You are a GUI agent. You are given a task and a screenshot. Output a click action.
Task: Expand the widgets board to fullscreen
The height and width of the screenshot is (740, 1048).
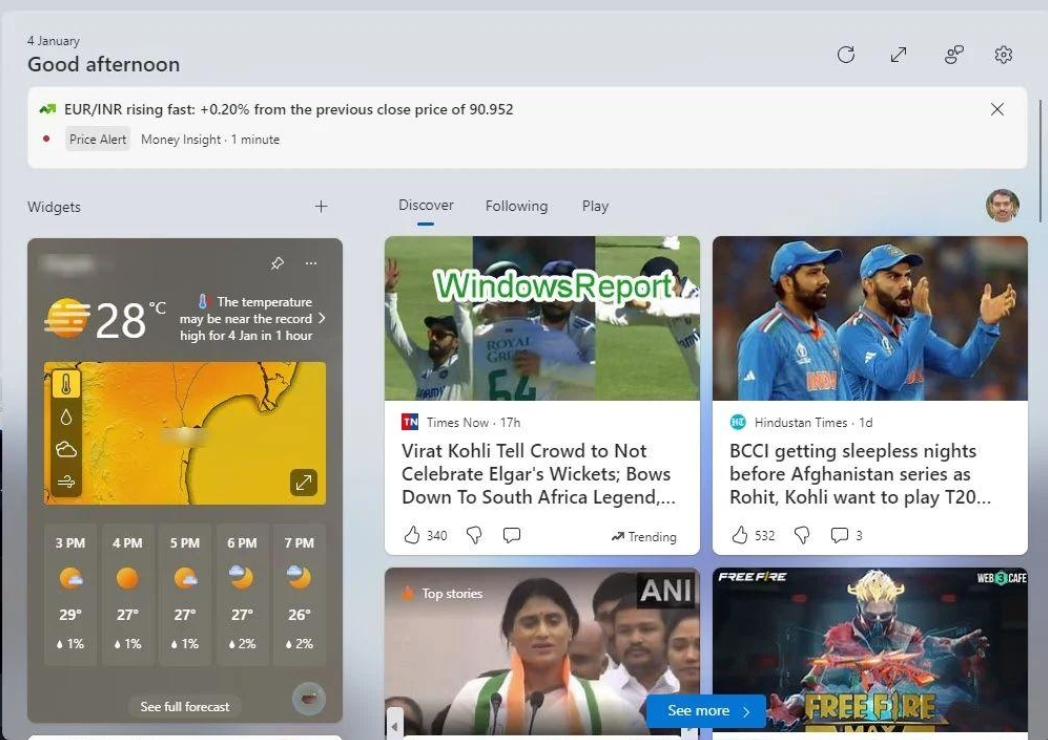point(898,55)
